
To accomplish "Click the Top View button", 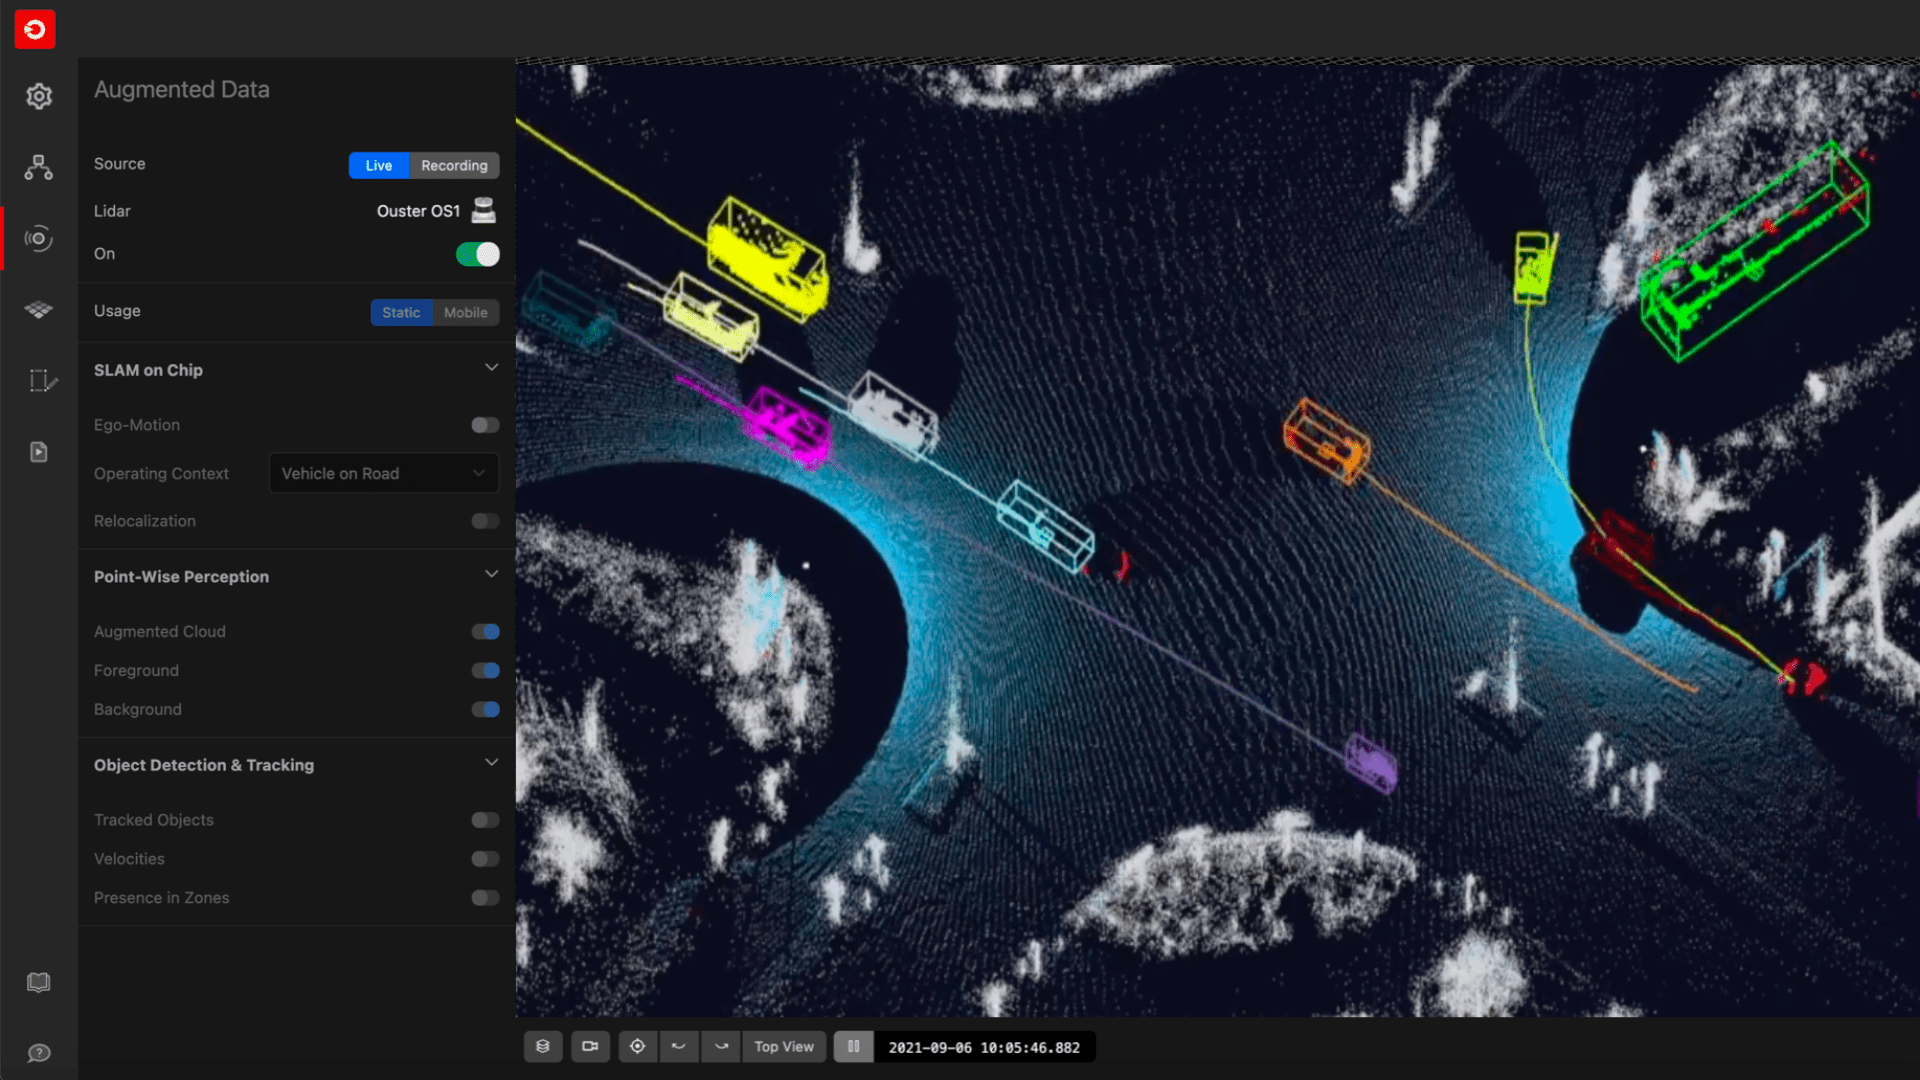I will tap(783, 1046).
